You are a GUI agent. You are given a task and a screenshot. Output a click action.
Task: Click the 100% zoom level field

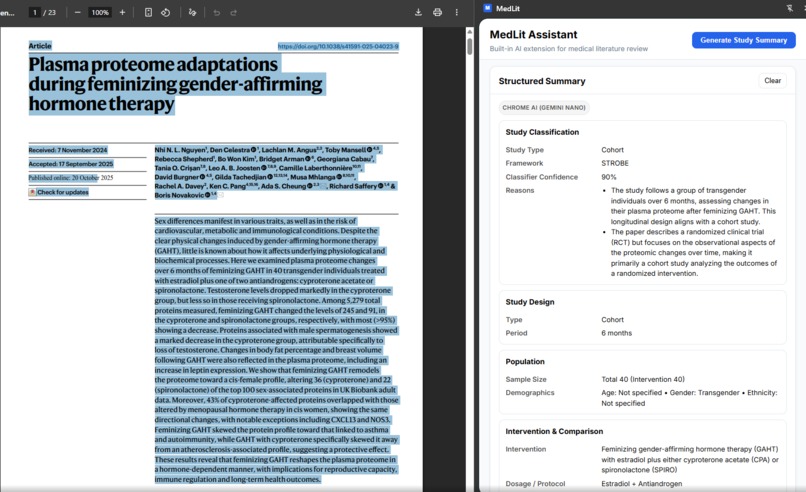(100, 12)
